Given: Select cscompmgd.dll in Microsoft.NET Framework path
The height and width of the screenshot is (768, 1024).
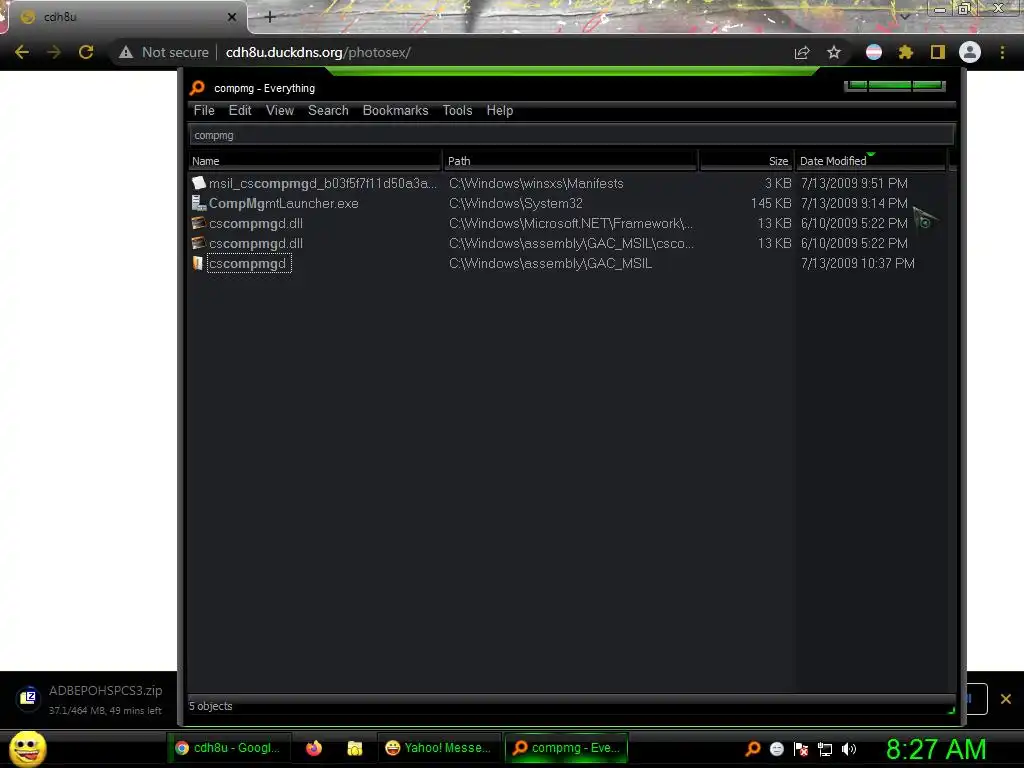Looking at the screenshot, I should [x=568, y=223].
